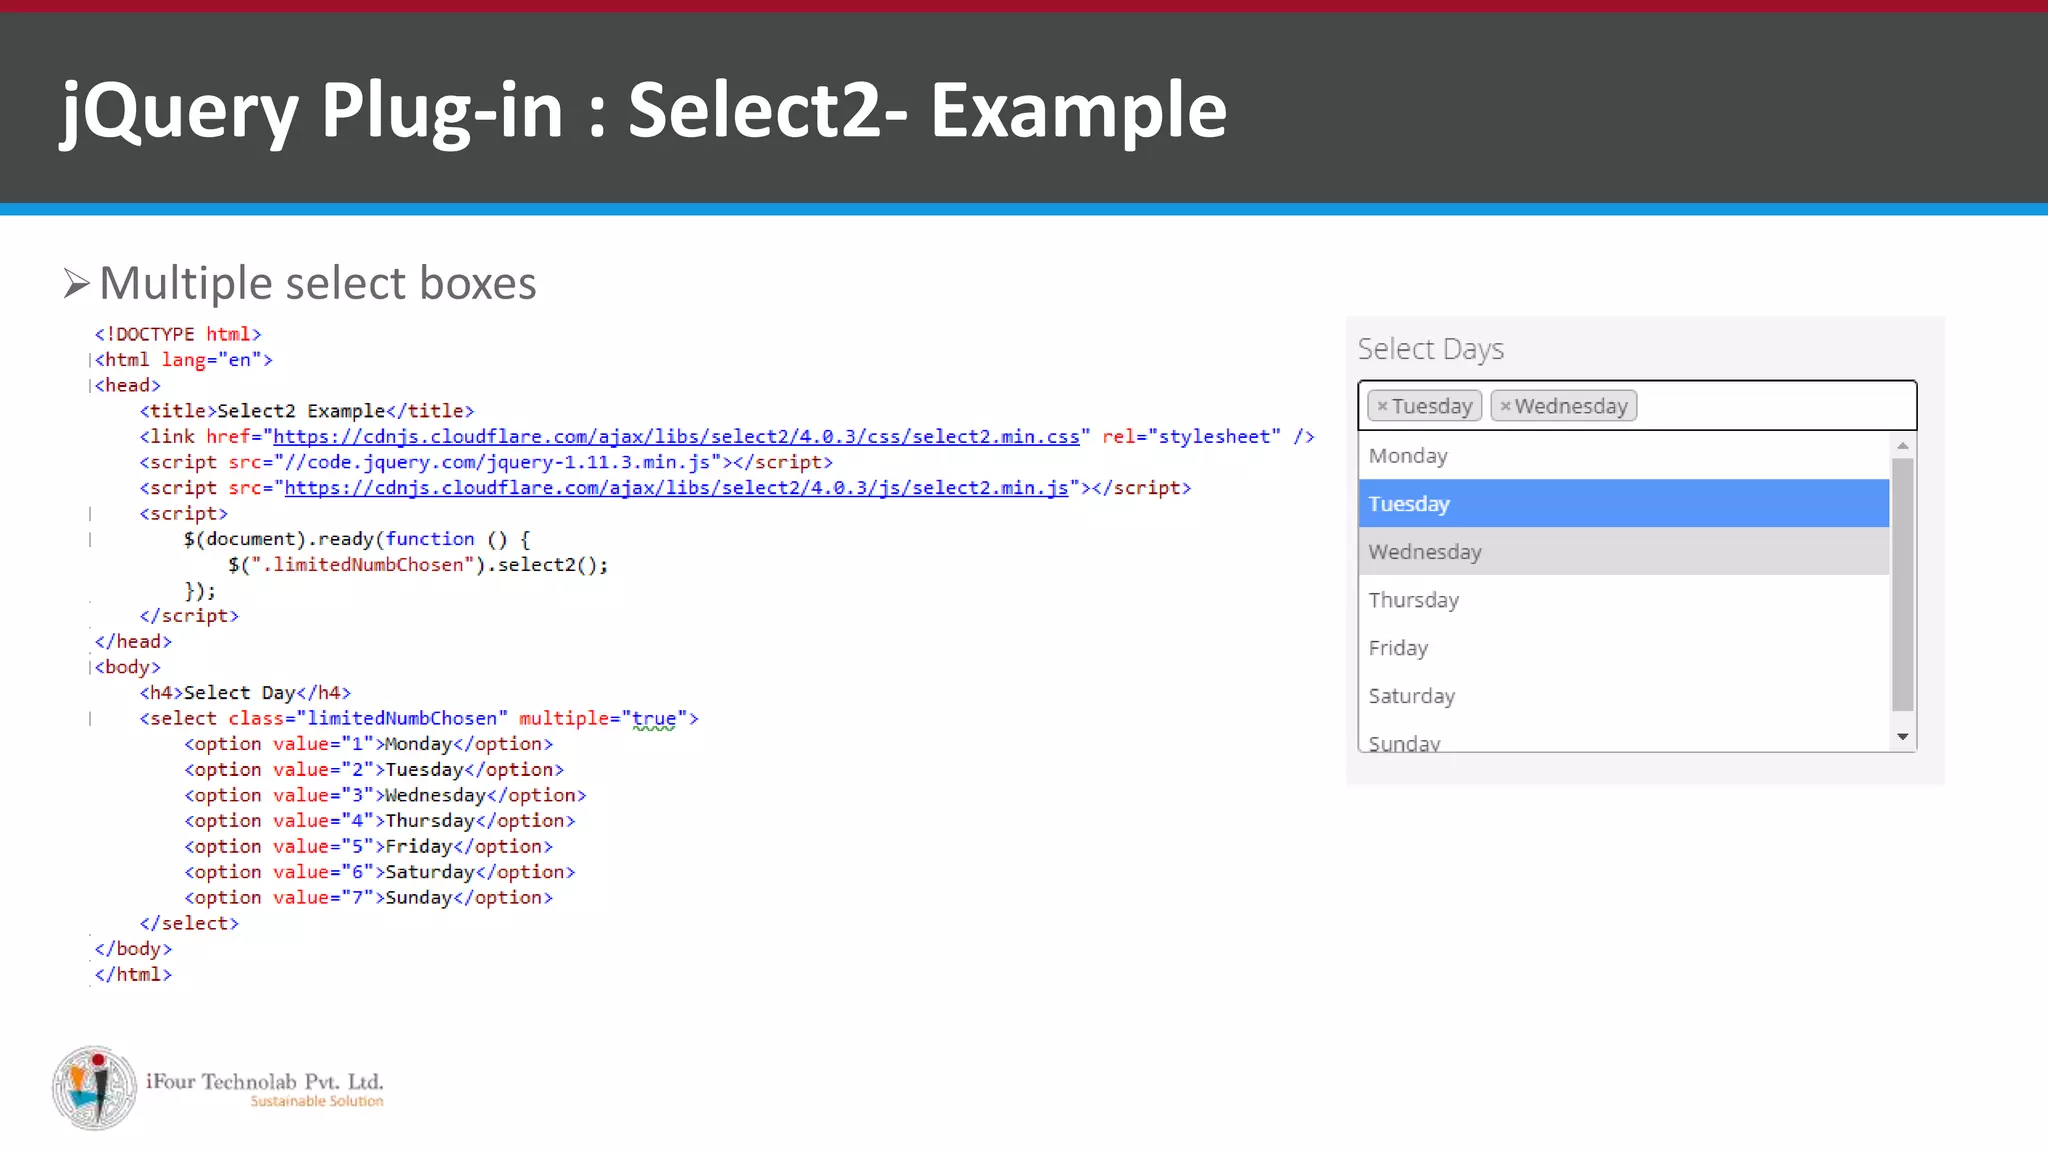Pick Friday from the day list
The height and width of the screenshot is (1152, 2048).
pyautogui.click(x=1624, y=648)
